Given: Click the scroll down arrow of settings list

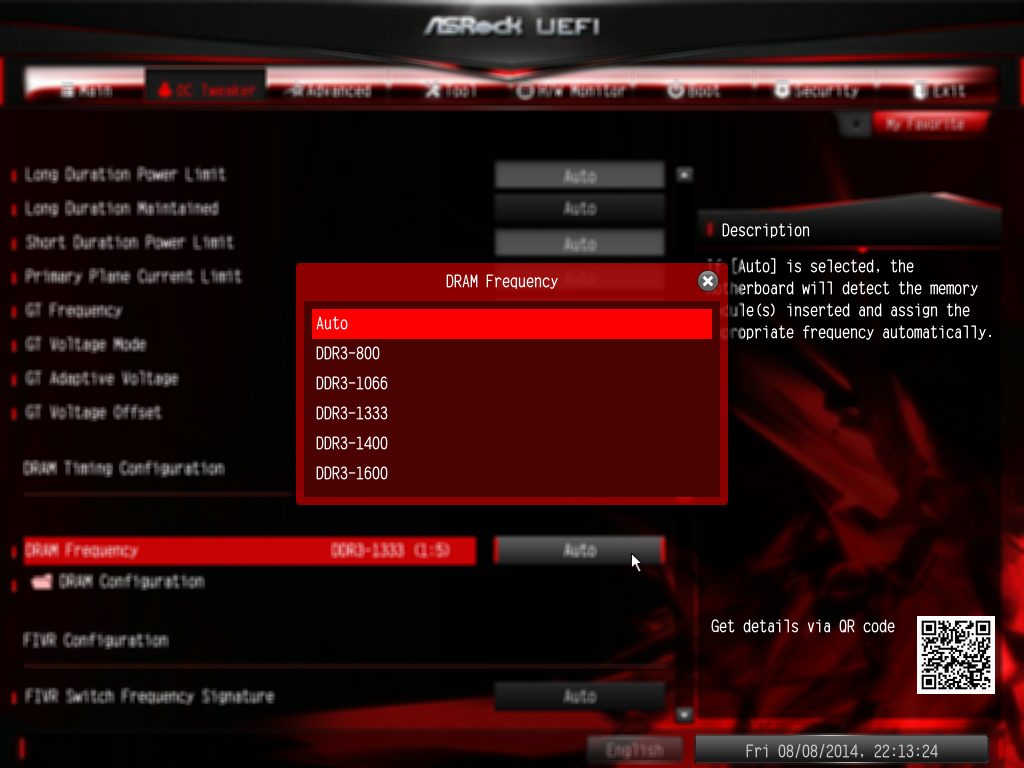Looking at the screenshot, I should (684, 714).
